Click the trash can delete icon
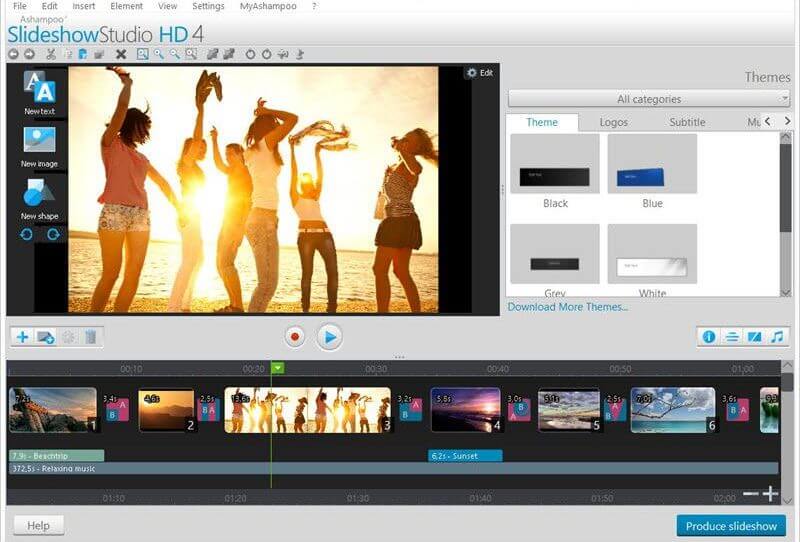 tap(90, 337)
